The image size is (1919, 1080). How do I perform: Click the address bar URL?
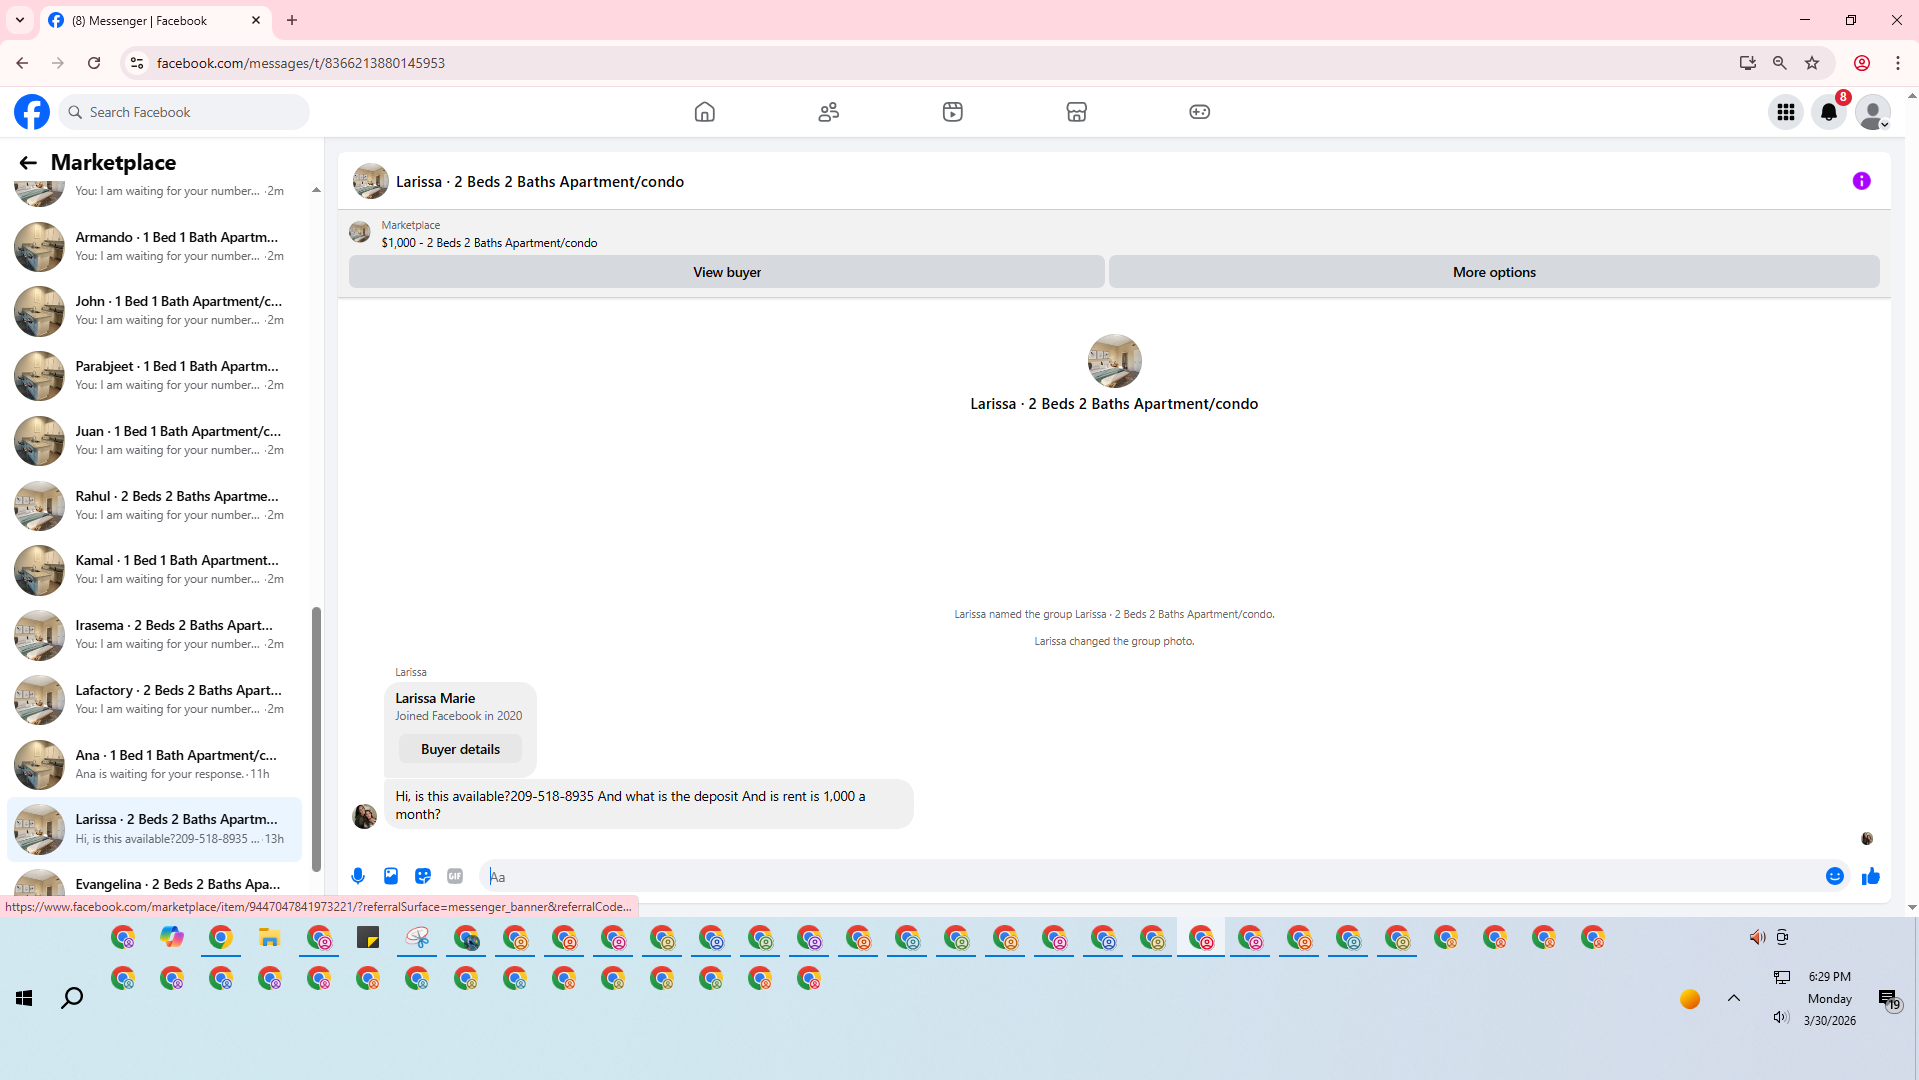pyautogui.click(x=301, y=63)
